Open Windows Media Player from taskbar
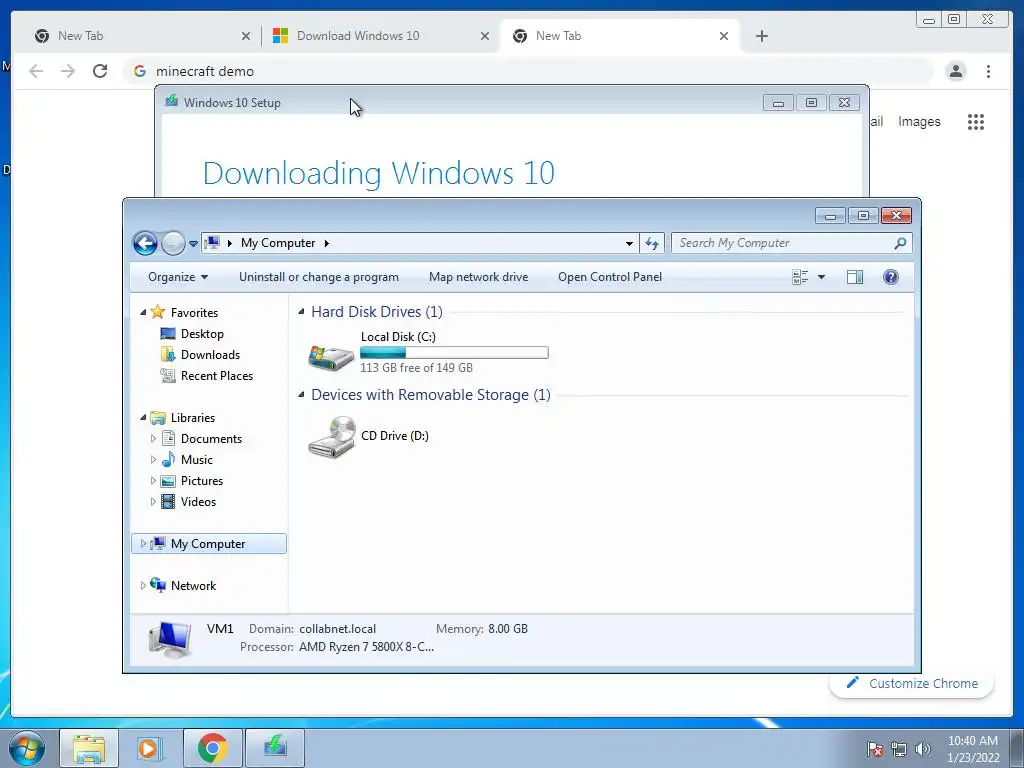 [x=150, y=748]
